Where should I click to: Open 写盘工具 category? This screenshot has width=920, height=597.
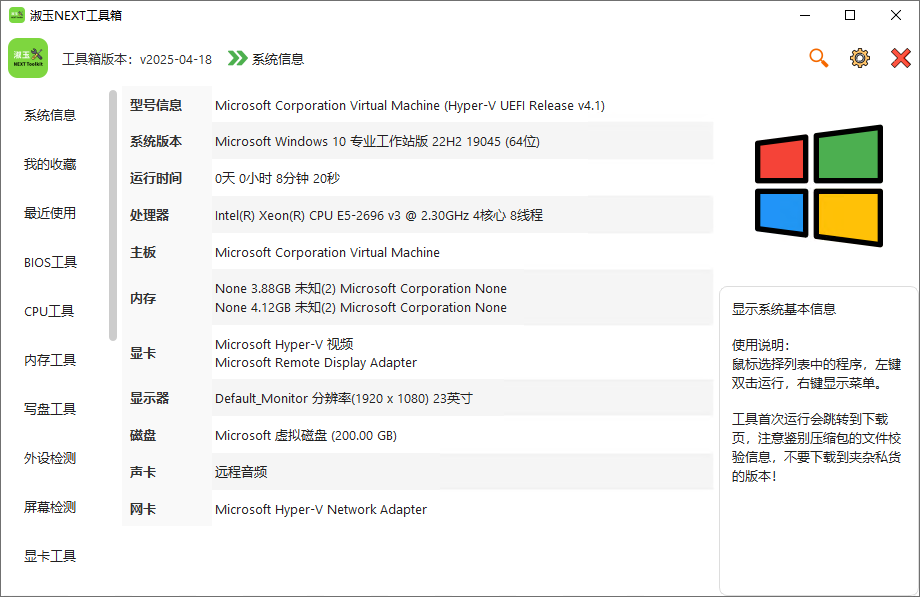coord(50,409)
